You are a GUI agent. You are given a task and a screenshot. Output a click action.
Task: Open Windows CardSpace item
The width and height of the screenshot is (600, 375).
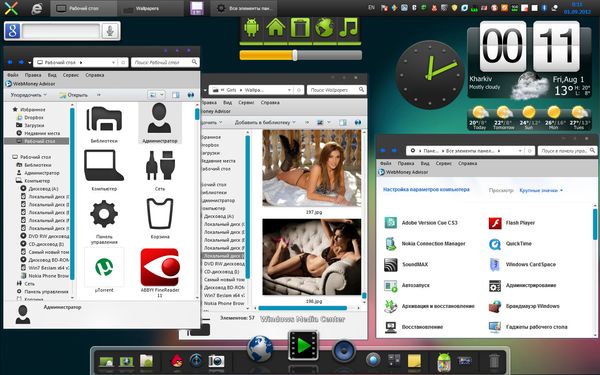click(x=522, y=264)
